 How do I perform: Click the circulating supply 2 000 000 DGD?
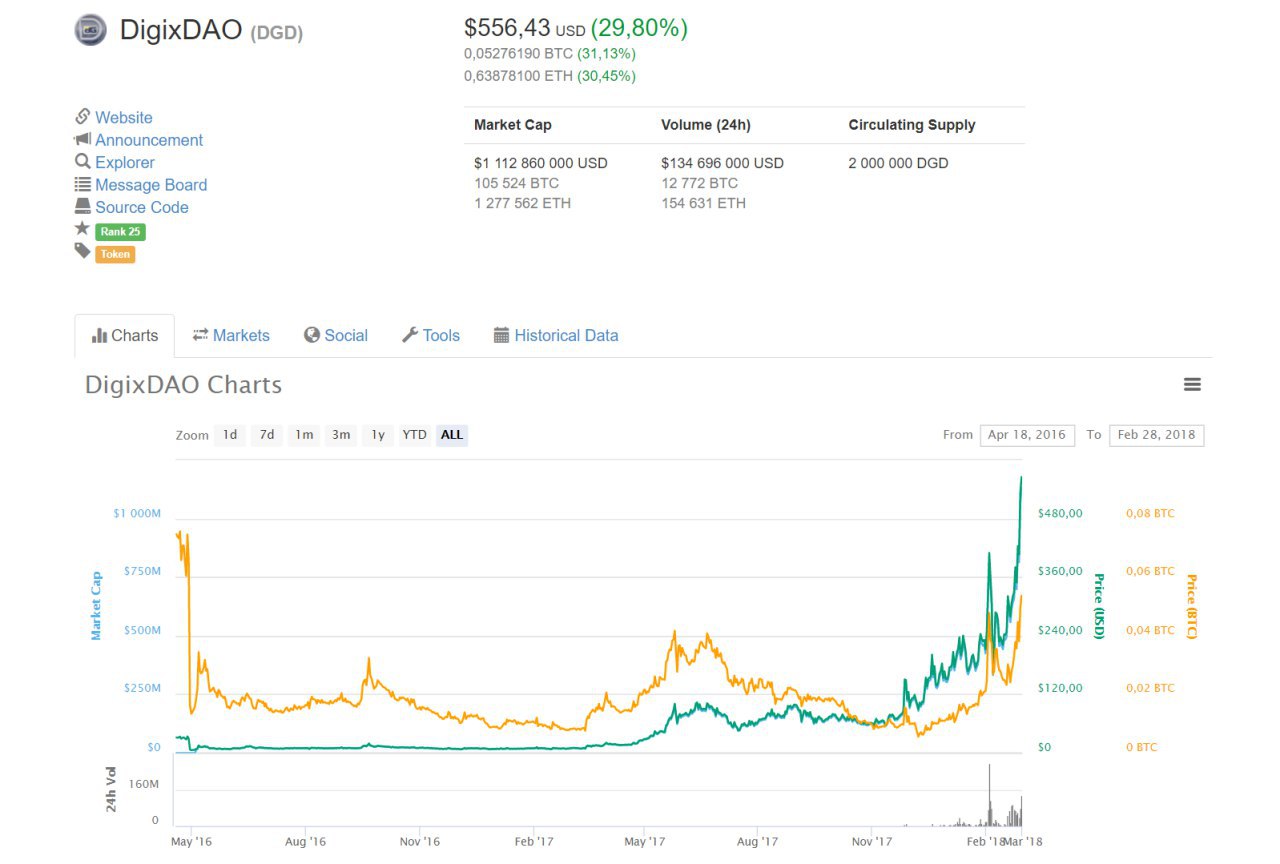click(x=899, y=163)
